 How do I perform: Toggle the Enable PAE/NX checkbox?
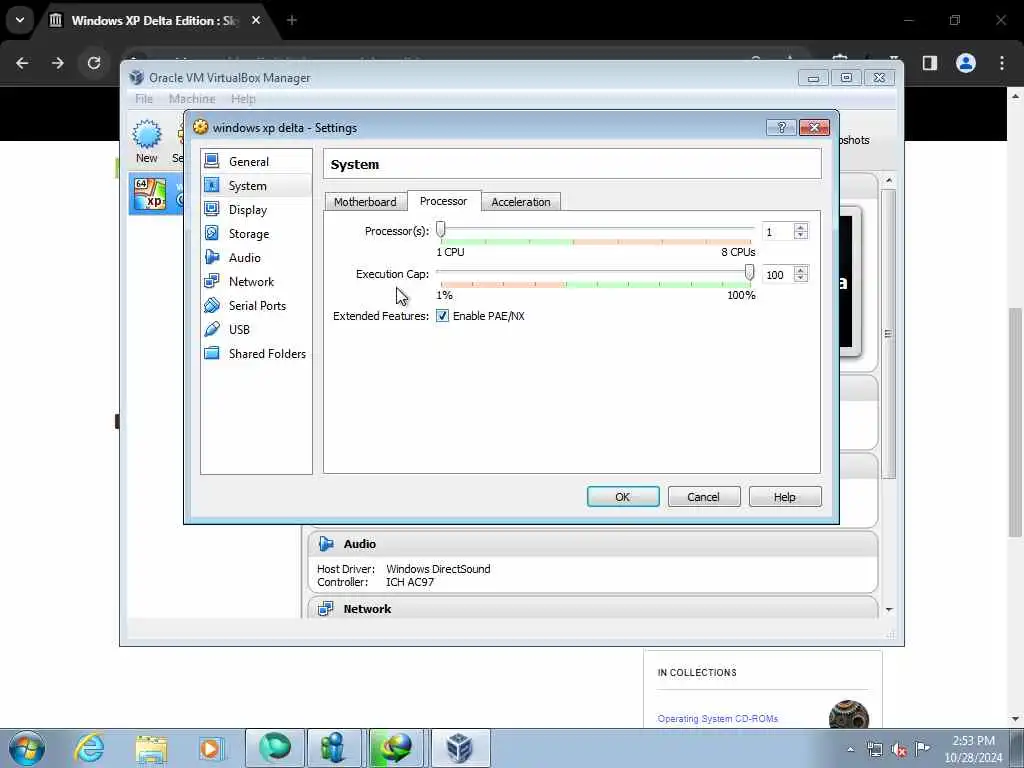point(442,316)
